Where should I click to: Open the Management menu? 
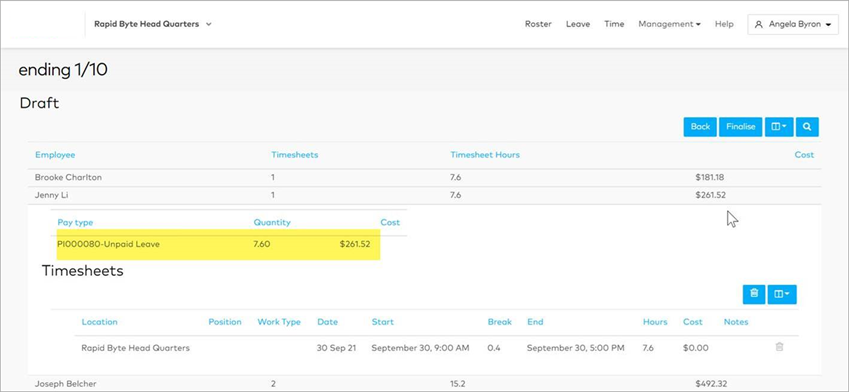pos(669,24)
